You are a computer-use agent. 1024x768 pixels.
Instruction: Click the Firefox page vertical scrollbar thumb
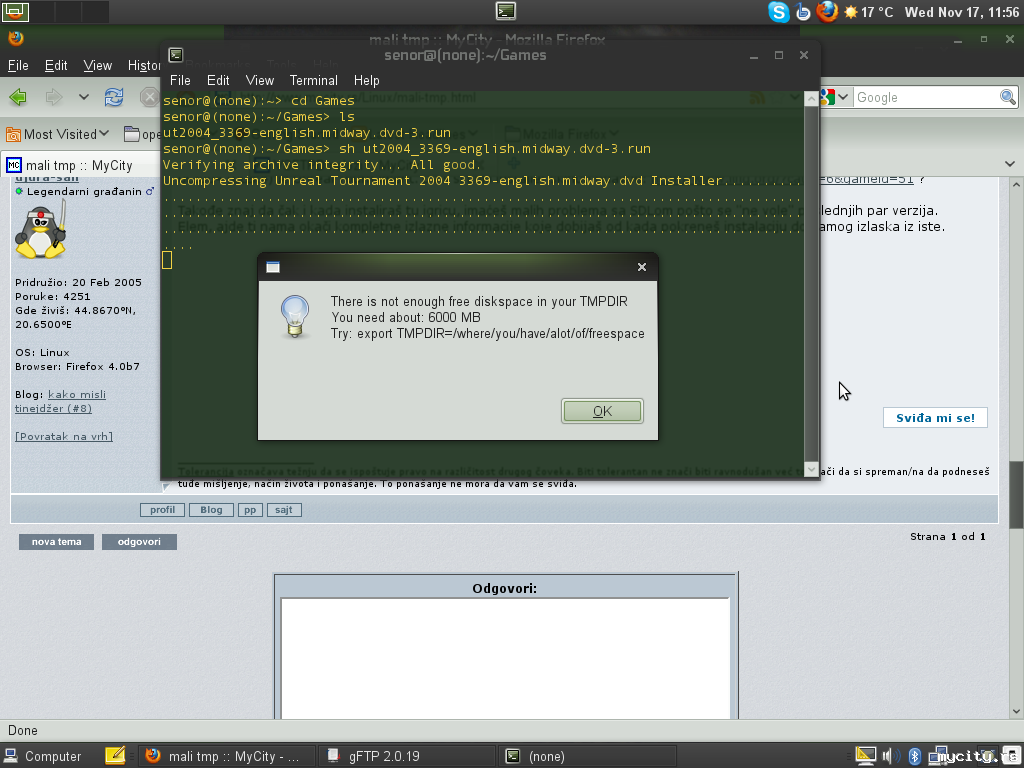coord(1016,494)
